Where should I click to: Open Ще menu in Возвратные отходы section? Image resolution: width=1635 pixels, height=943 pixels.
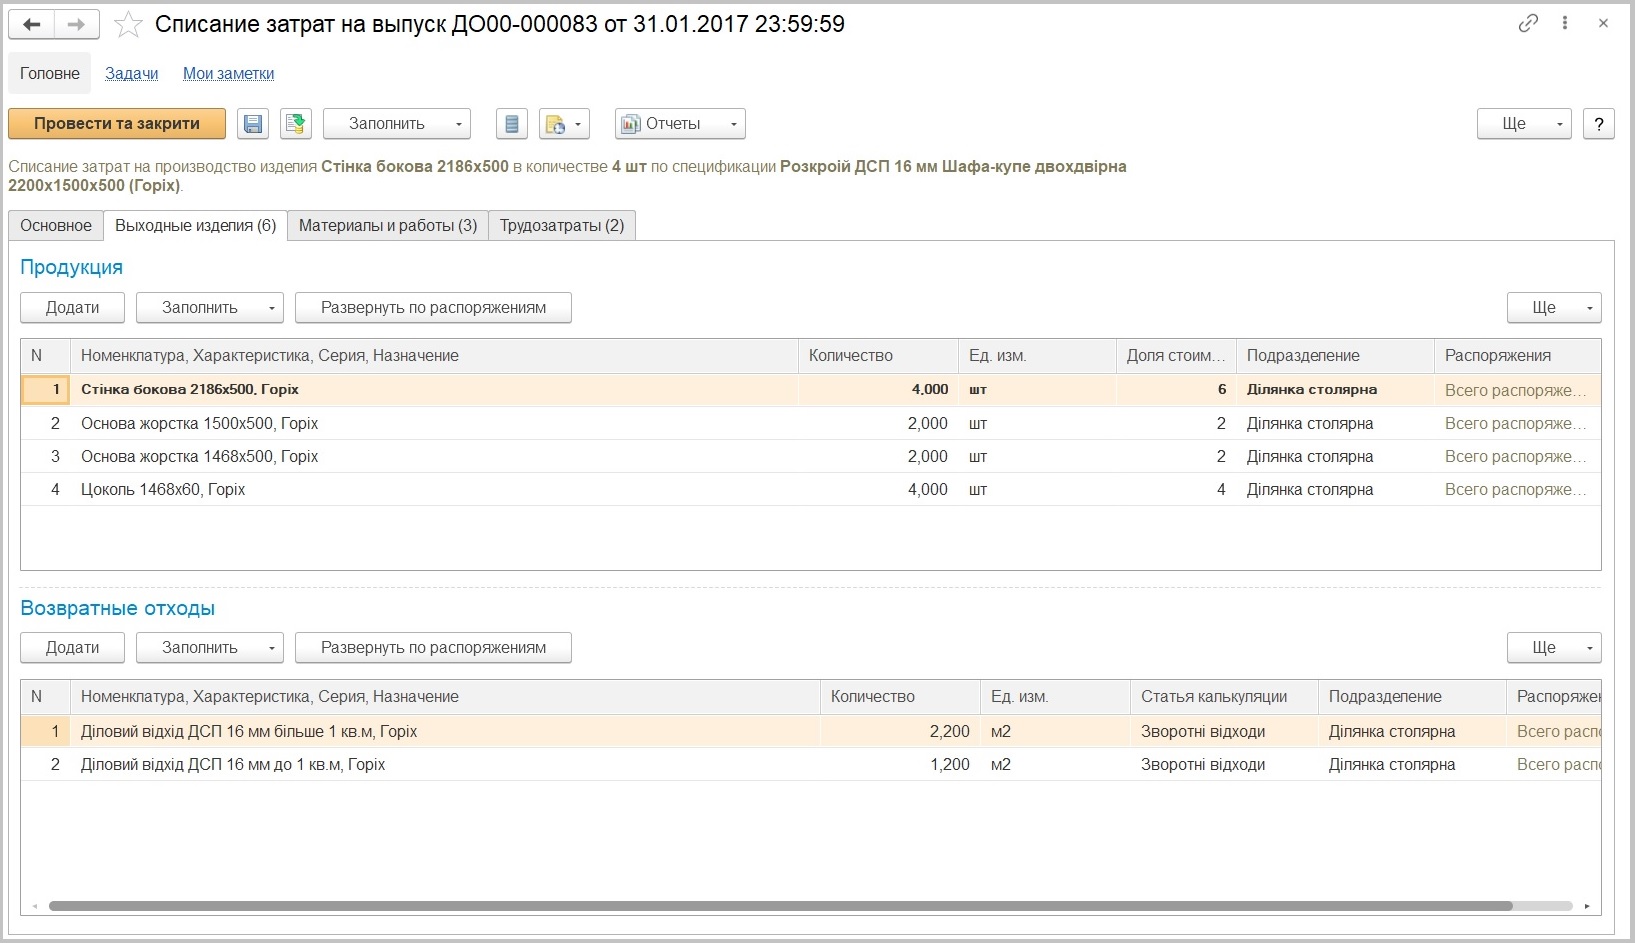coord(1554,648)
